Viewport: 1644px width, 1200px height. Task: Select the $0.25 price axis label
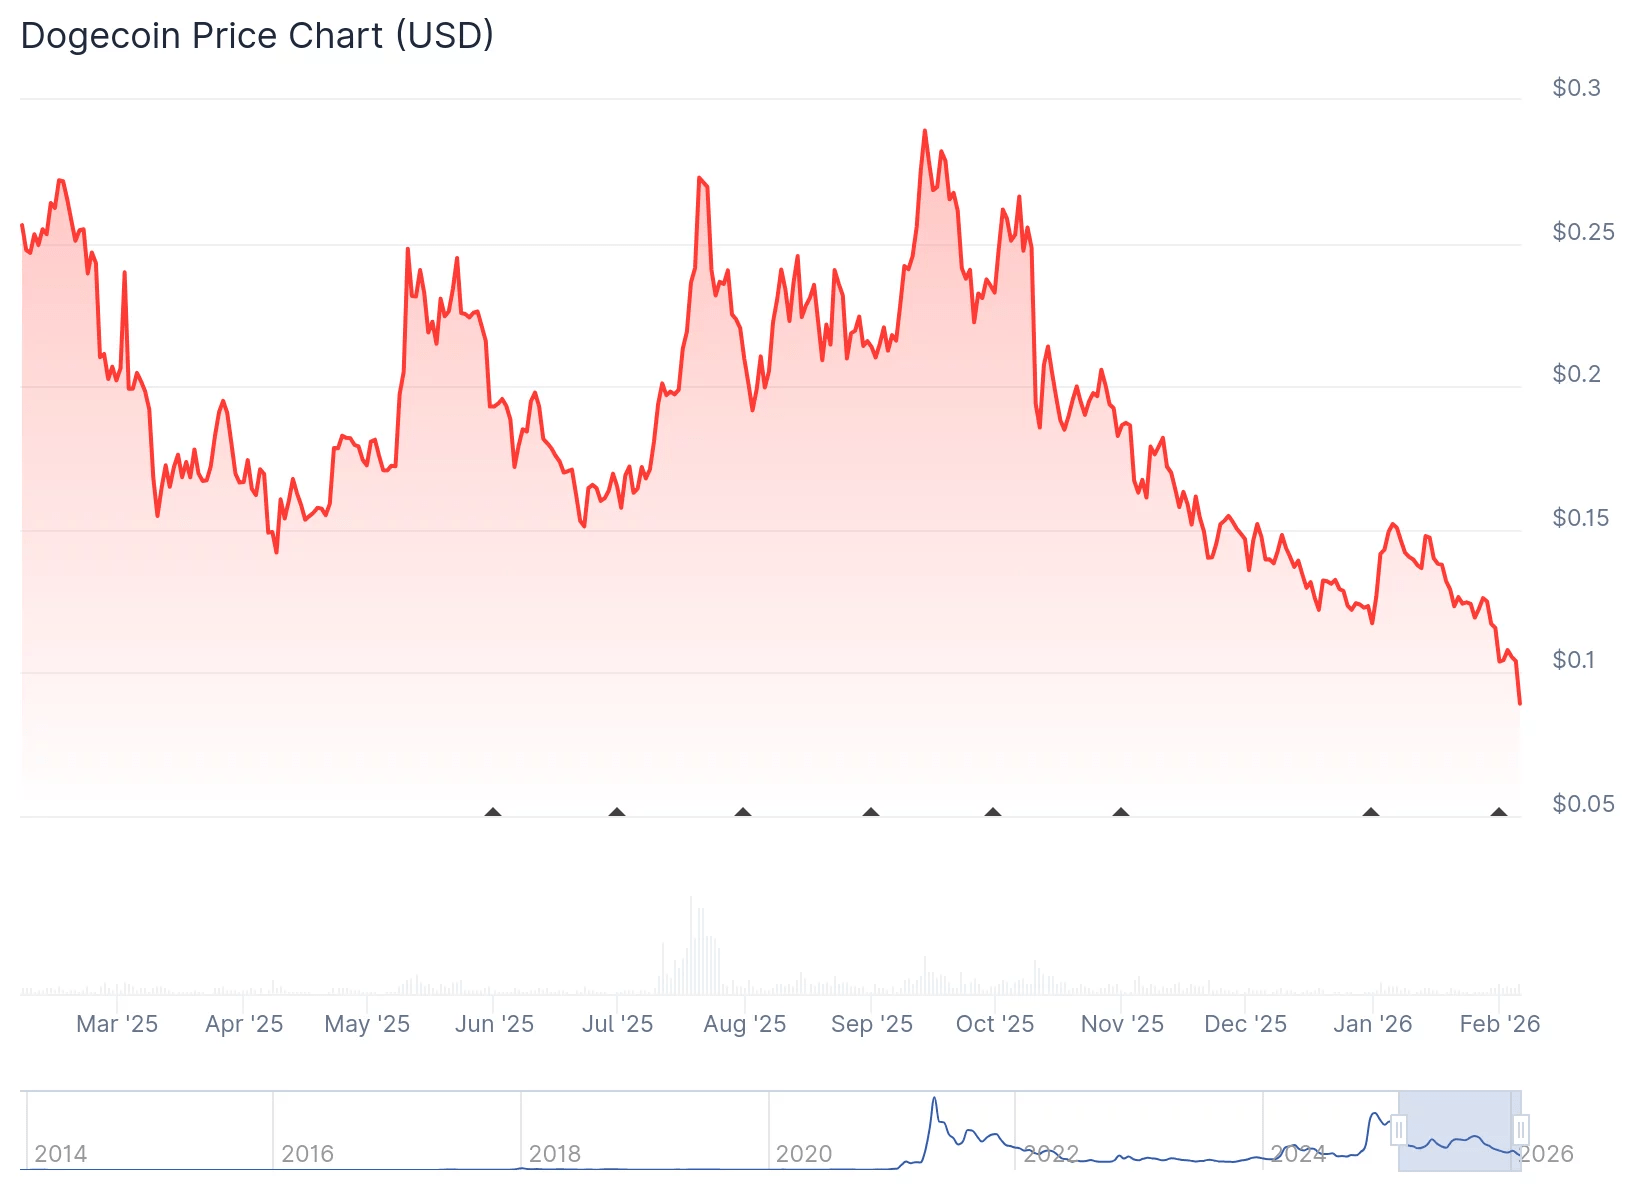point(1583,231)
